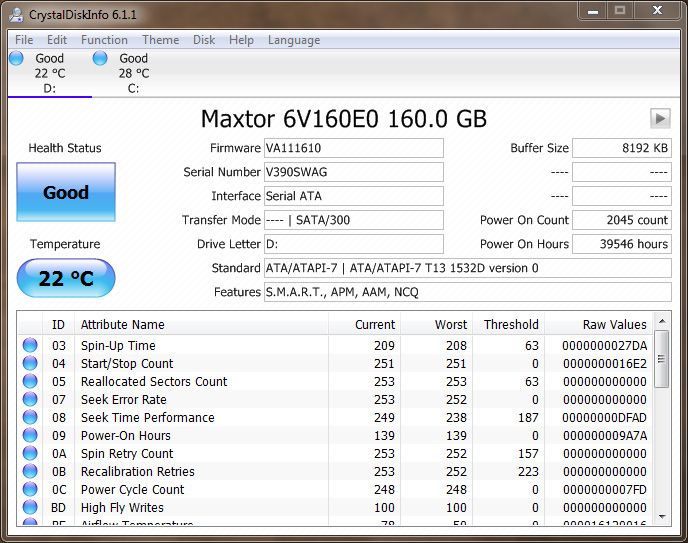Click the Buffer Size field 8192 KB

coord(622,148)
